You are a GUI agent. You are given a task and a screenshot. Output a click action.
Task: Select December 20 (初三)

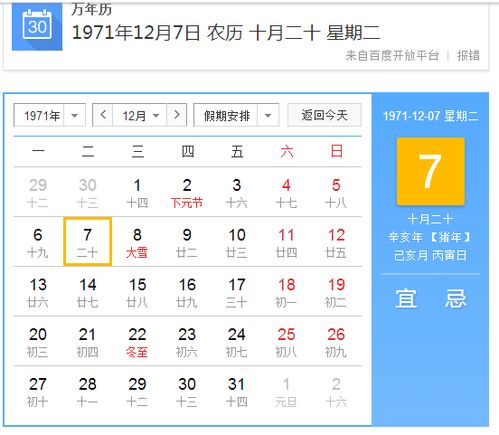tap(38, 342)
